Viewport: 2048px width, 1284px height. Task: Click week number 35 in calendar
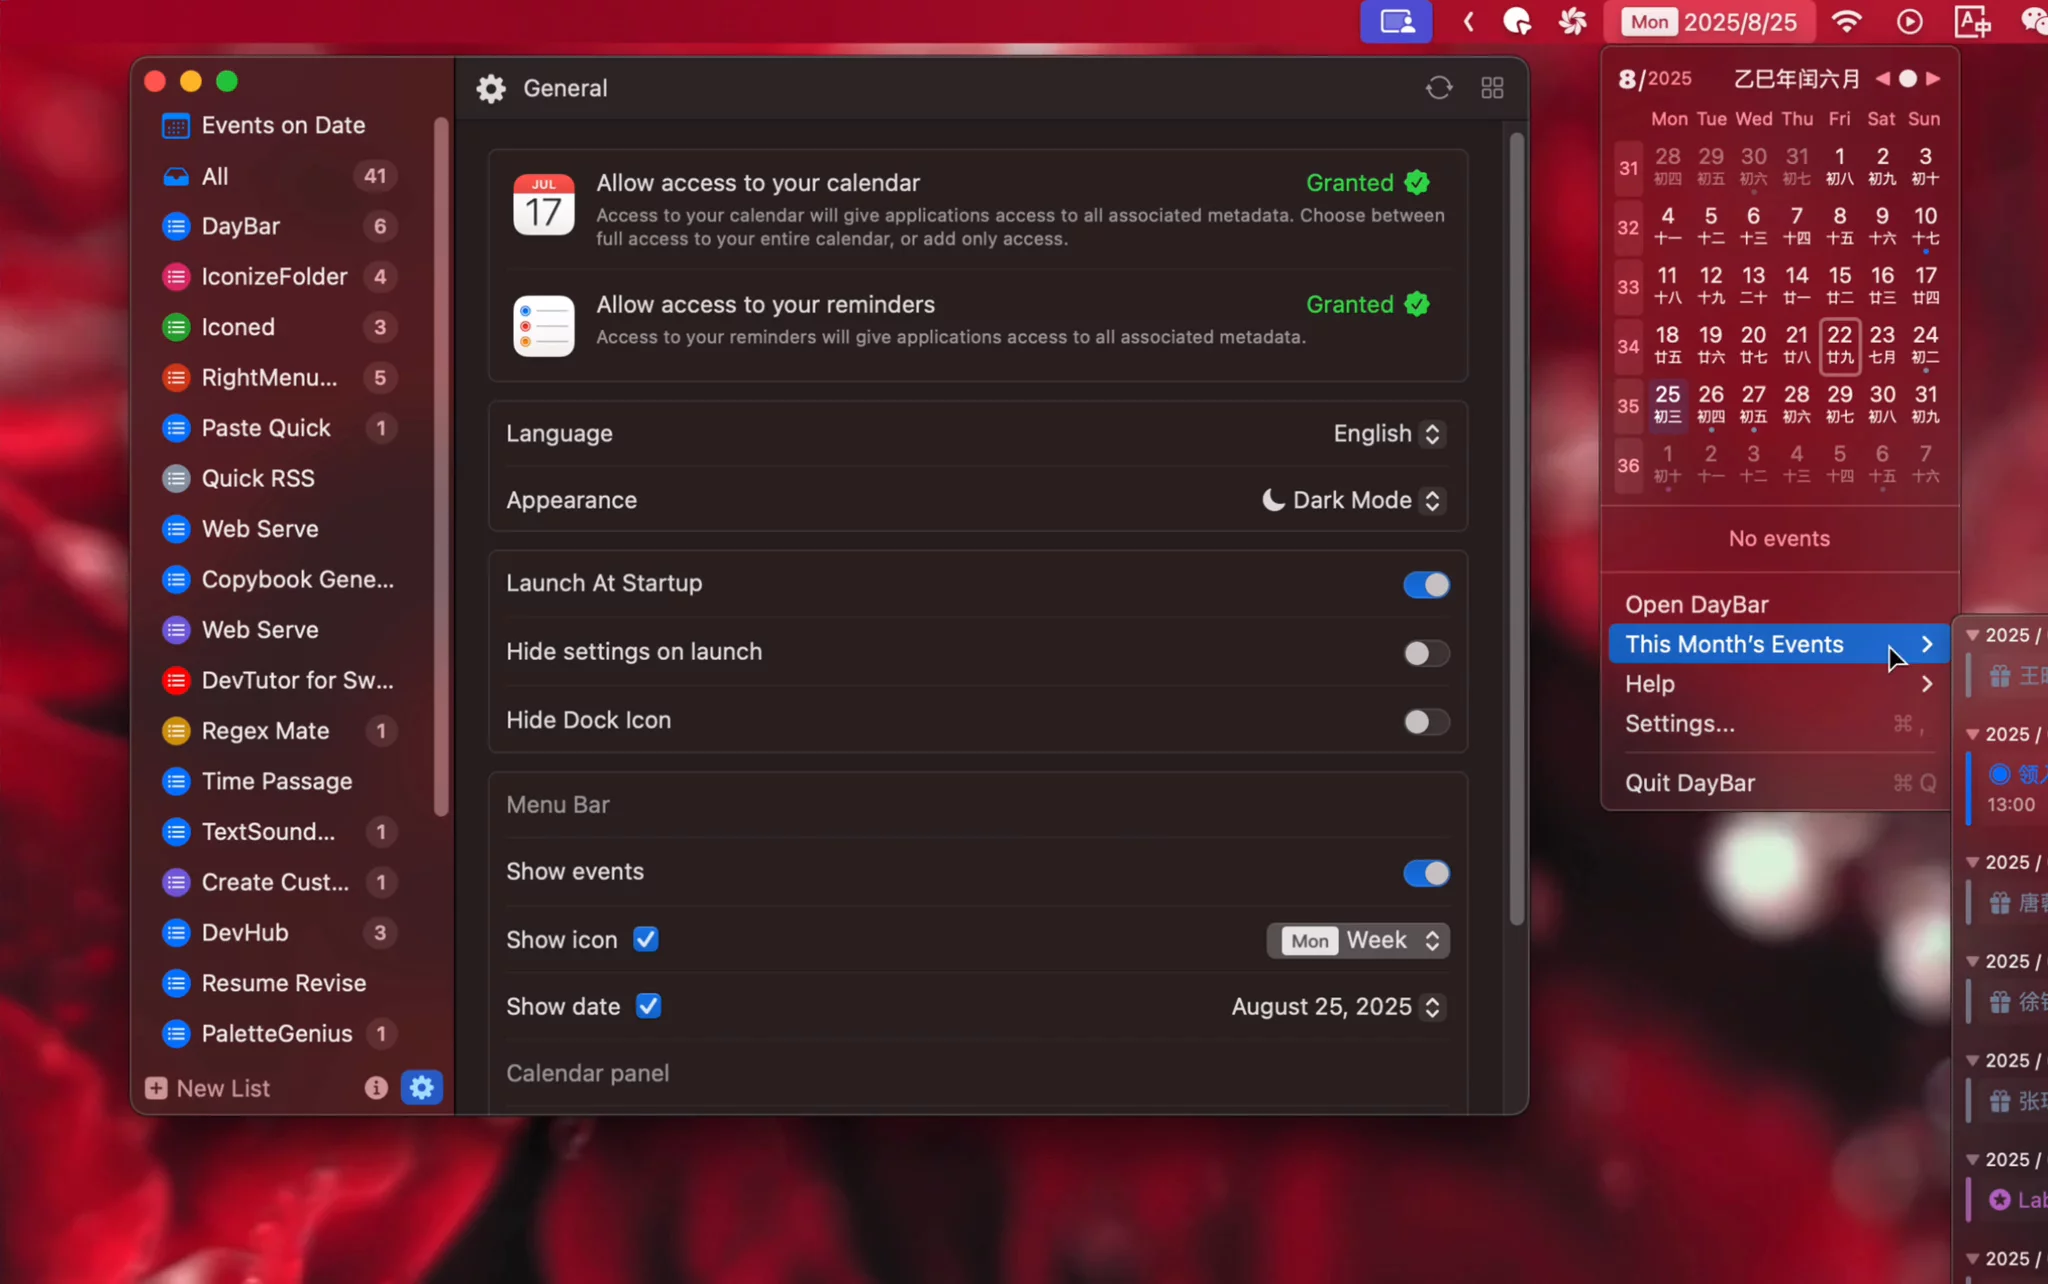tap(1628, 406)
